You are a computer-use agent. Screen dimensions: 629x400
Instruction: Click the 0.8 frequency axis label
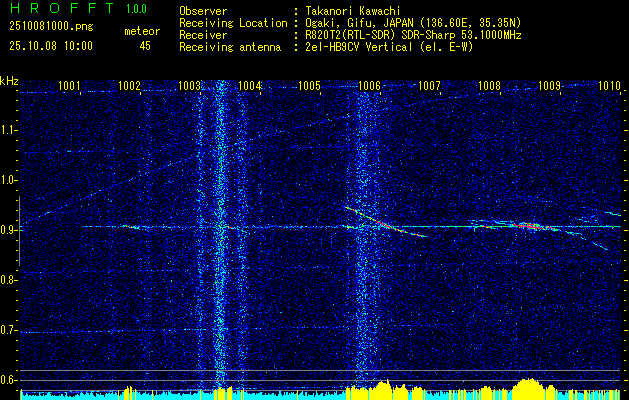tap(9, 280)
